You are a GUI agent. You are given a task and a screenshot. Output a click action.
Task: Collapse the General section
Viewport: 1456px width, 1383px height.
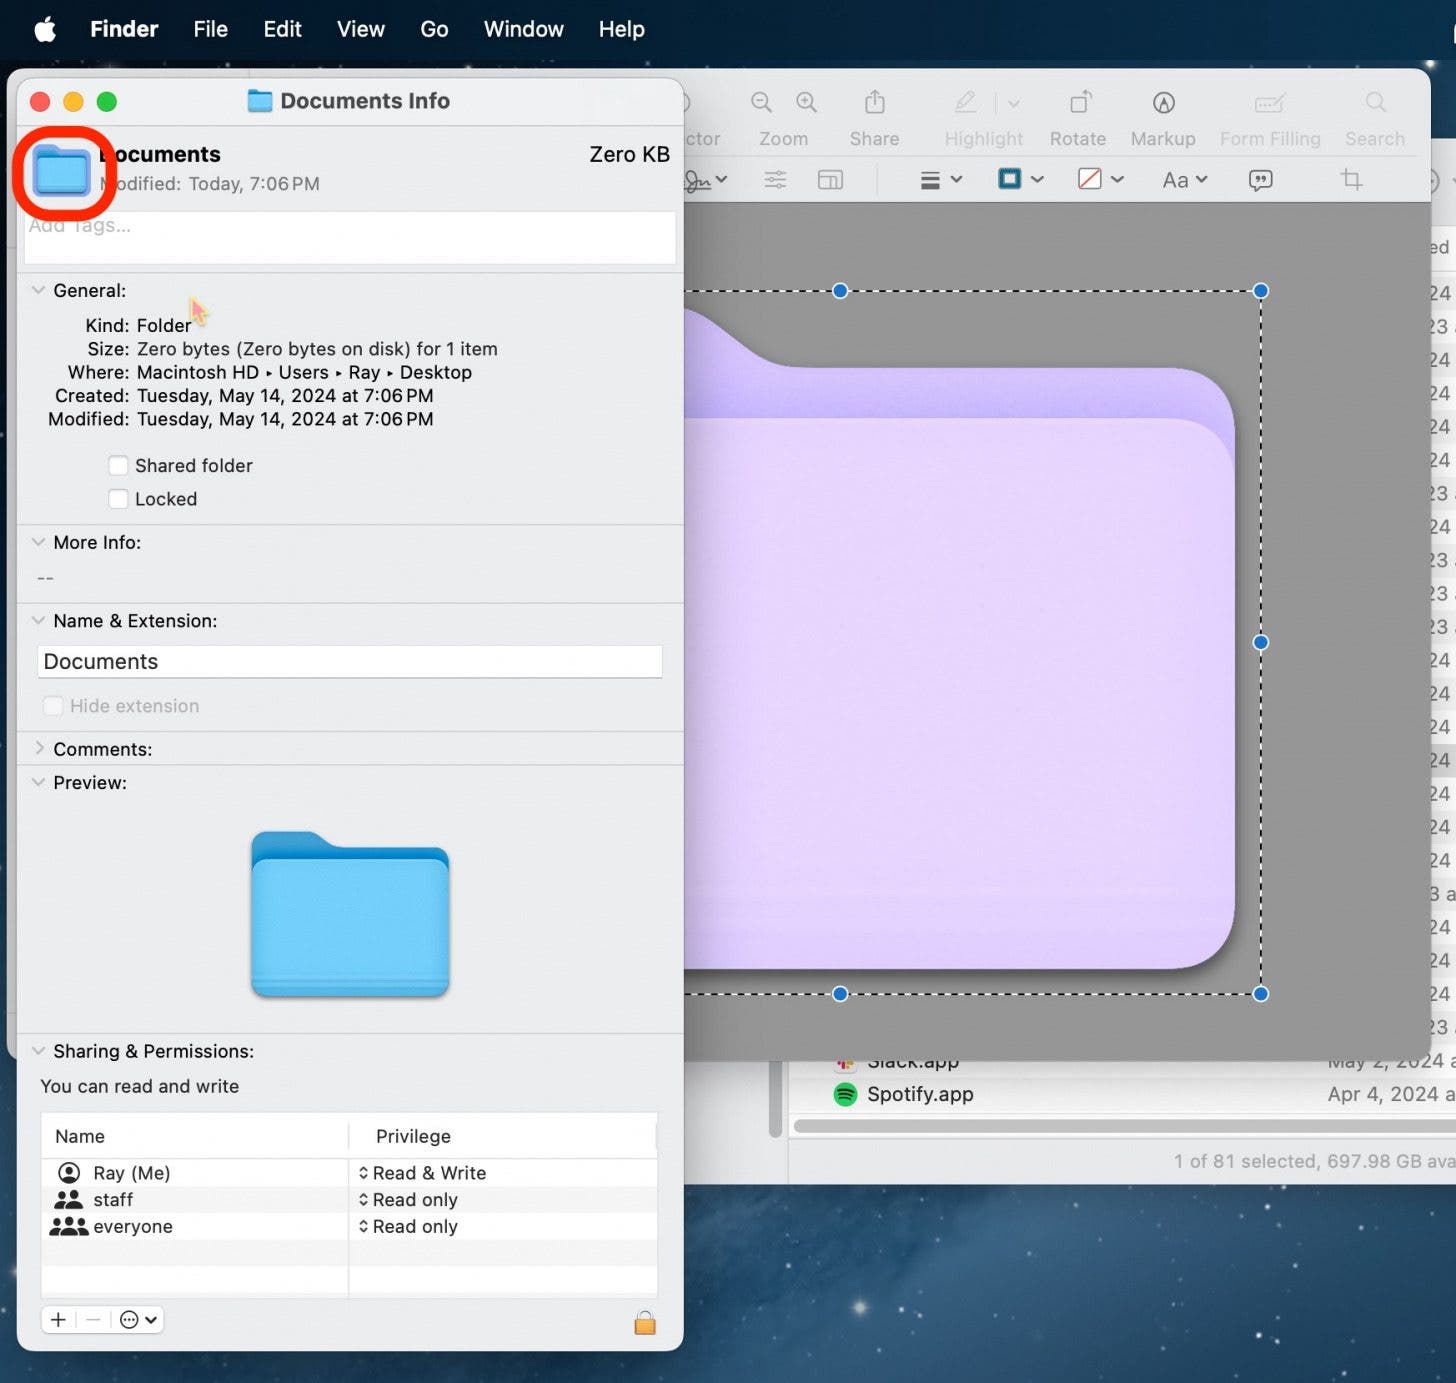38,290
